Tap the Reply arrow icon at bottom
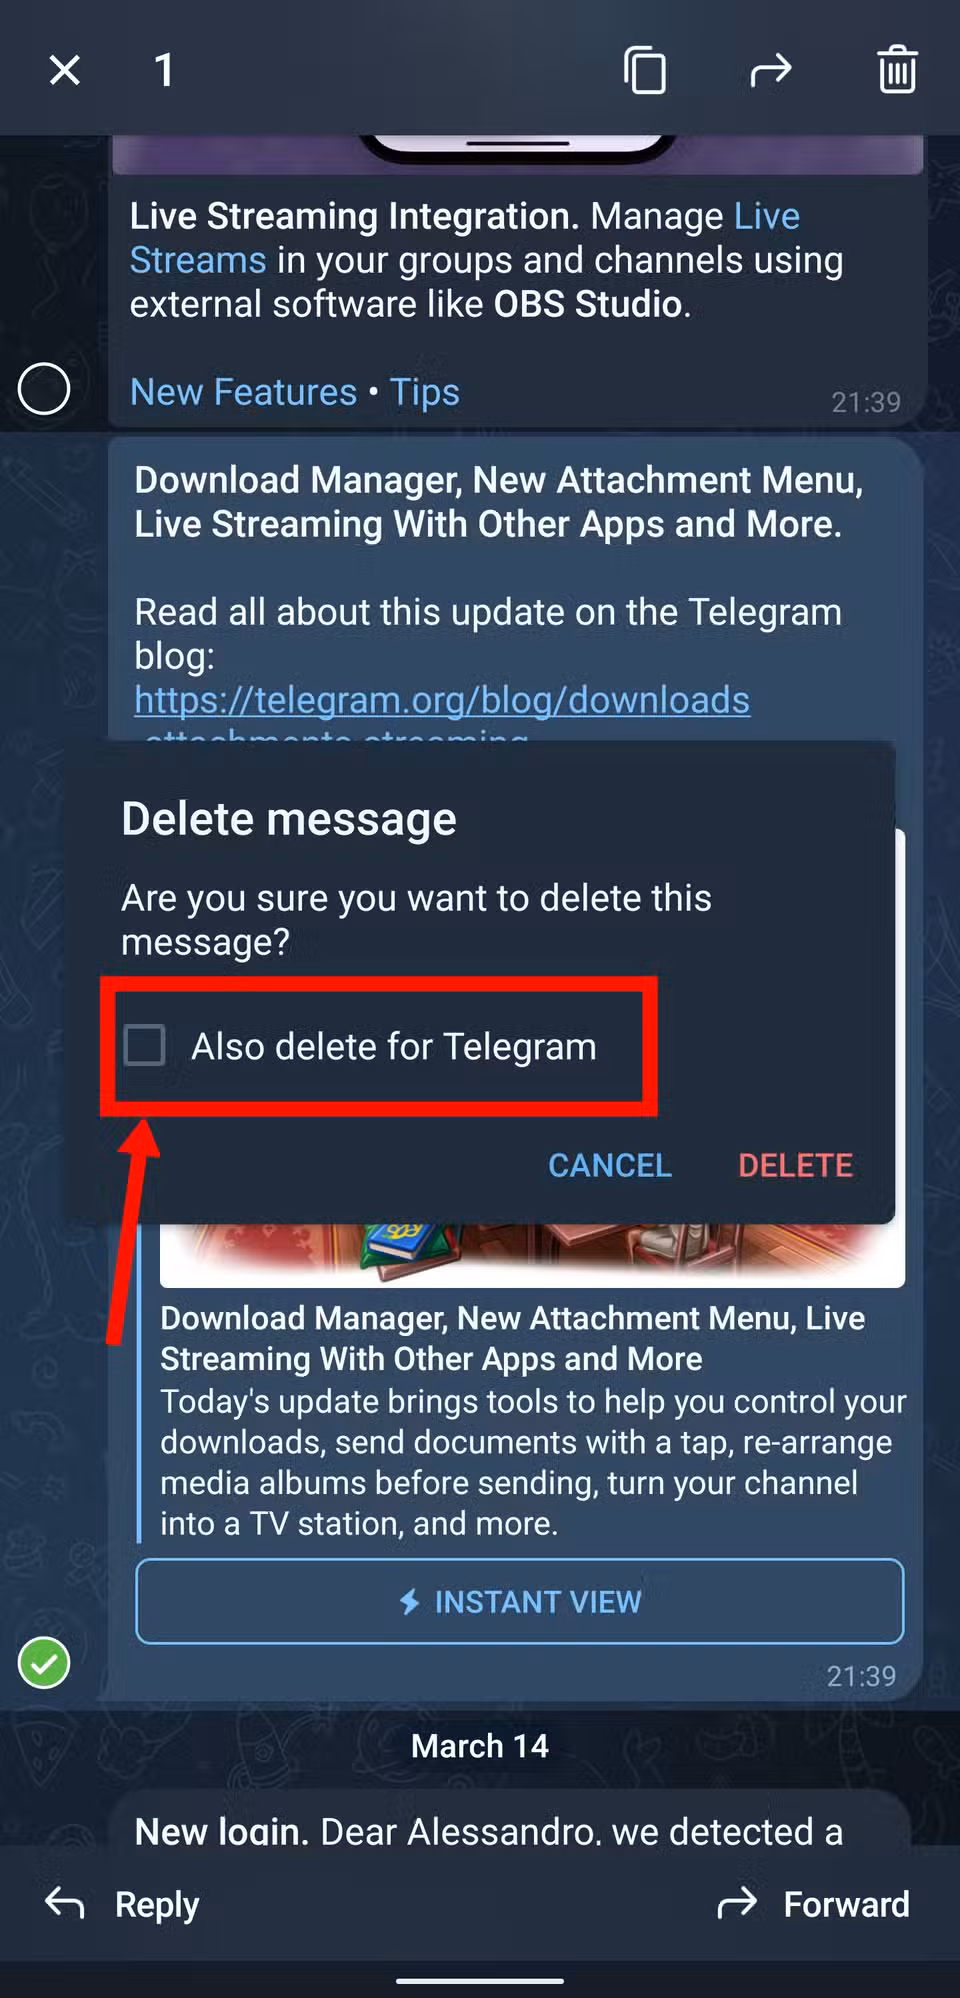This screenshot has width=960, height=1998. coord(65,1903)
